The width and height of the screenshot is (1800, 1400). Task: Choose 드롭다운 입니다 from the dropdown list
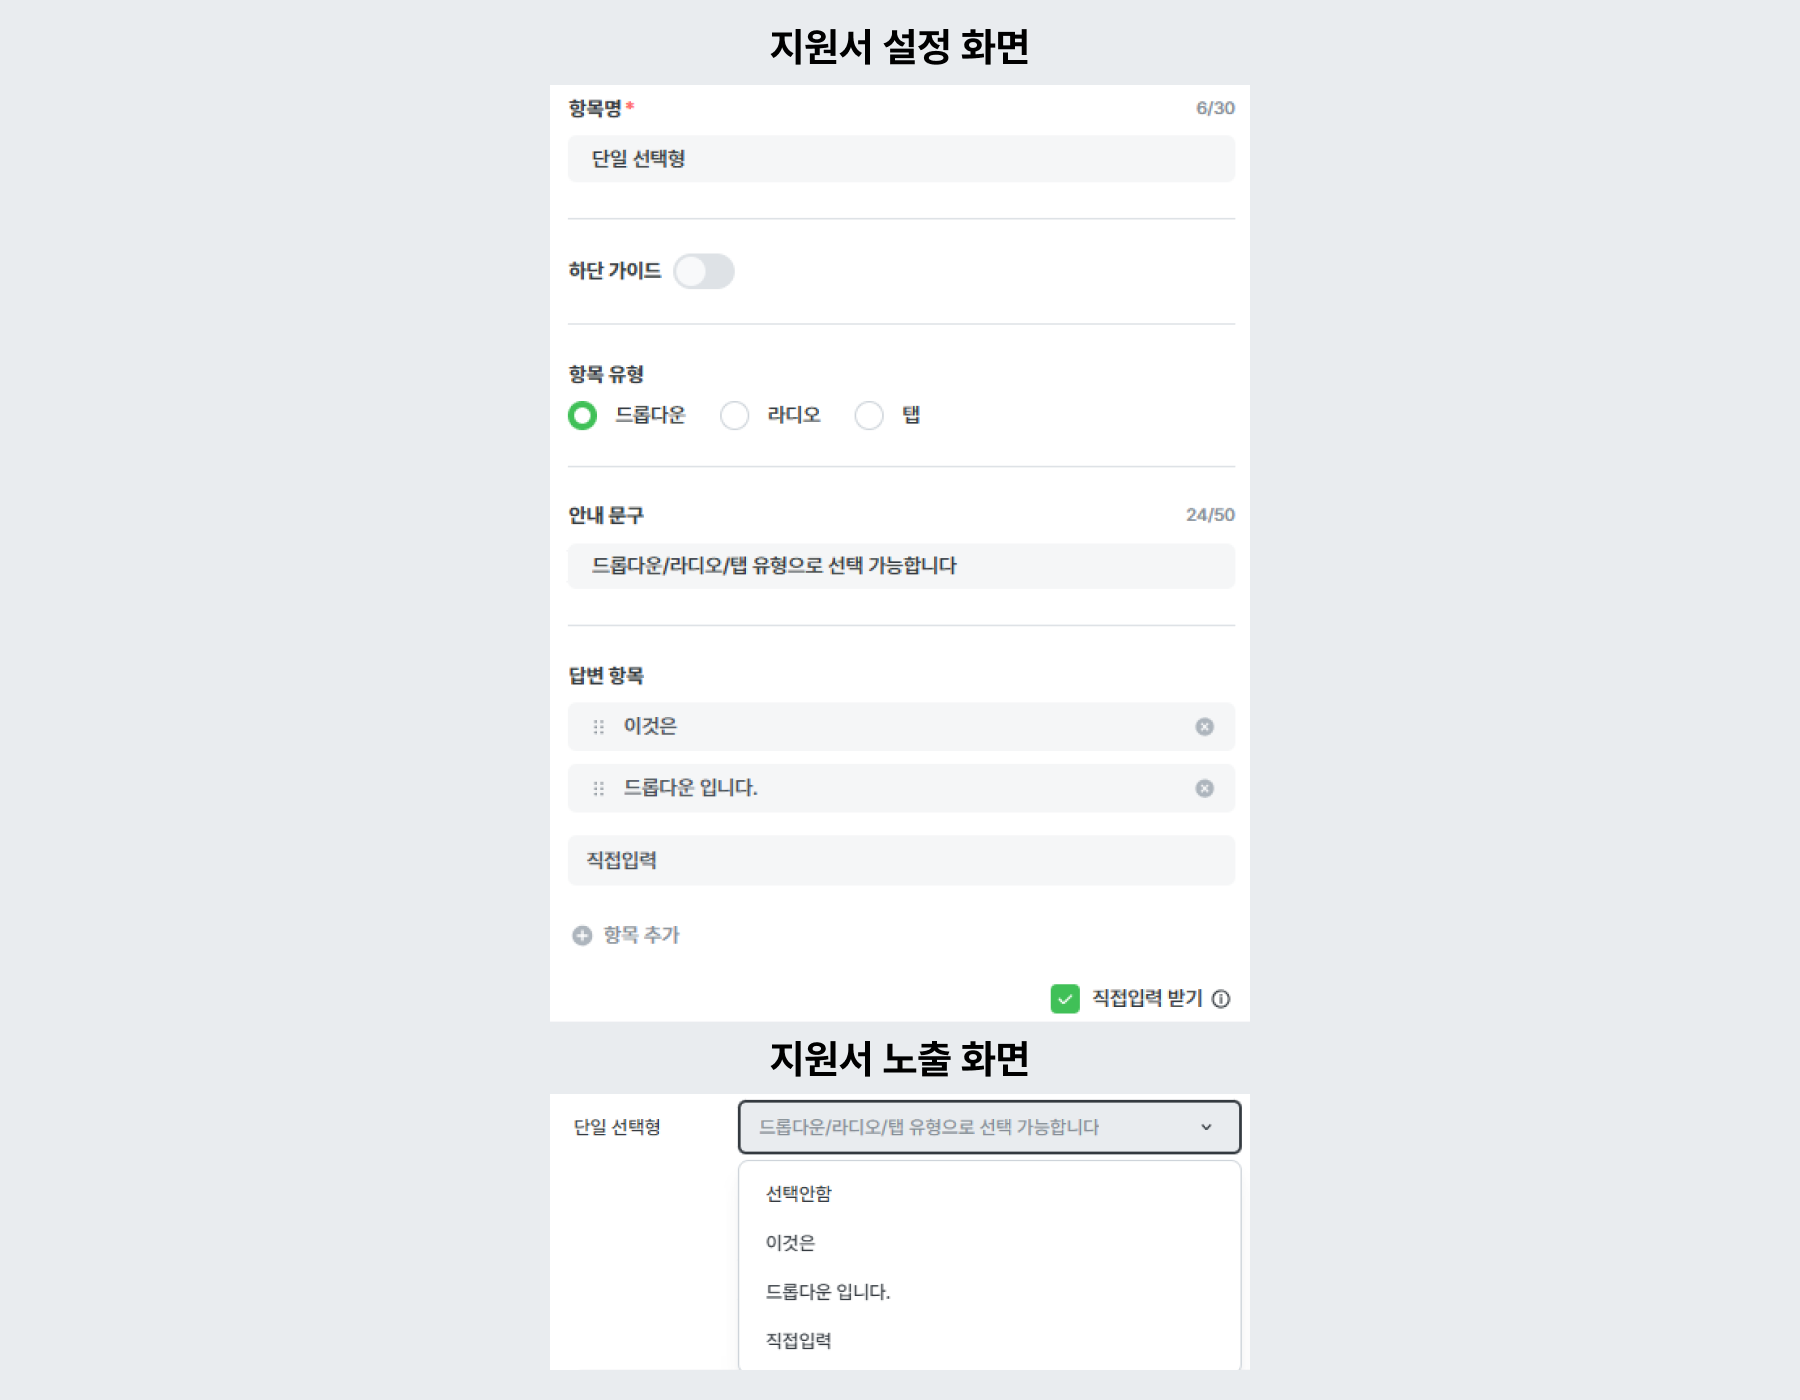tap(828, 1292)
